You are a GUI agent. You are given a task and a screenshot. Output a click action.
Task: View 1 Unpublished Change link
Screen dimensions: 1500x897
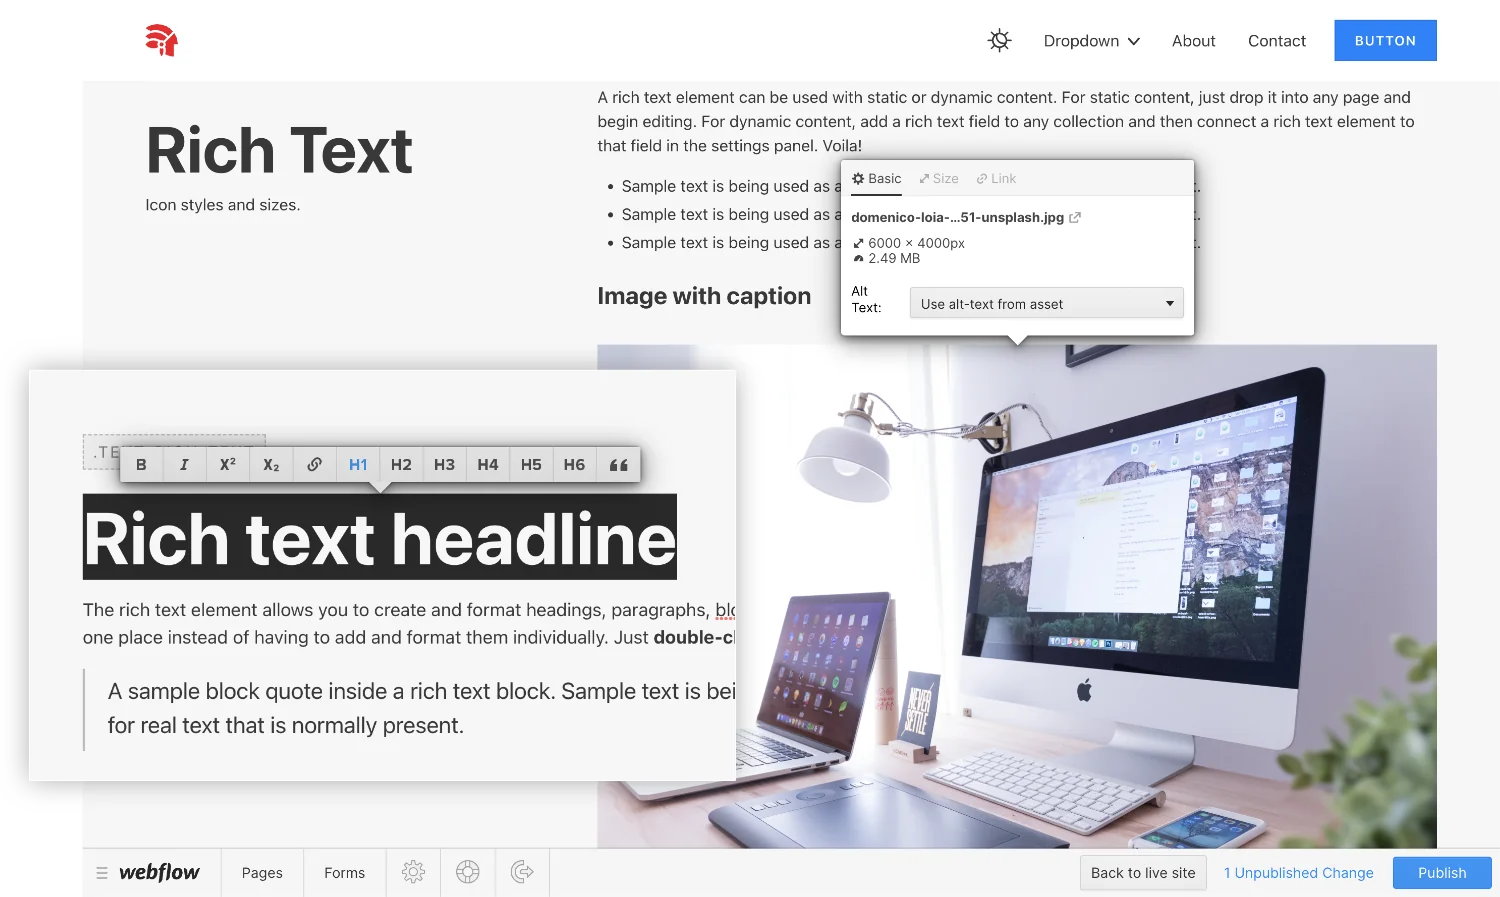pos(1298,873)
